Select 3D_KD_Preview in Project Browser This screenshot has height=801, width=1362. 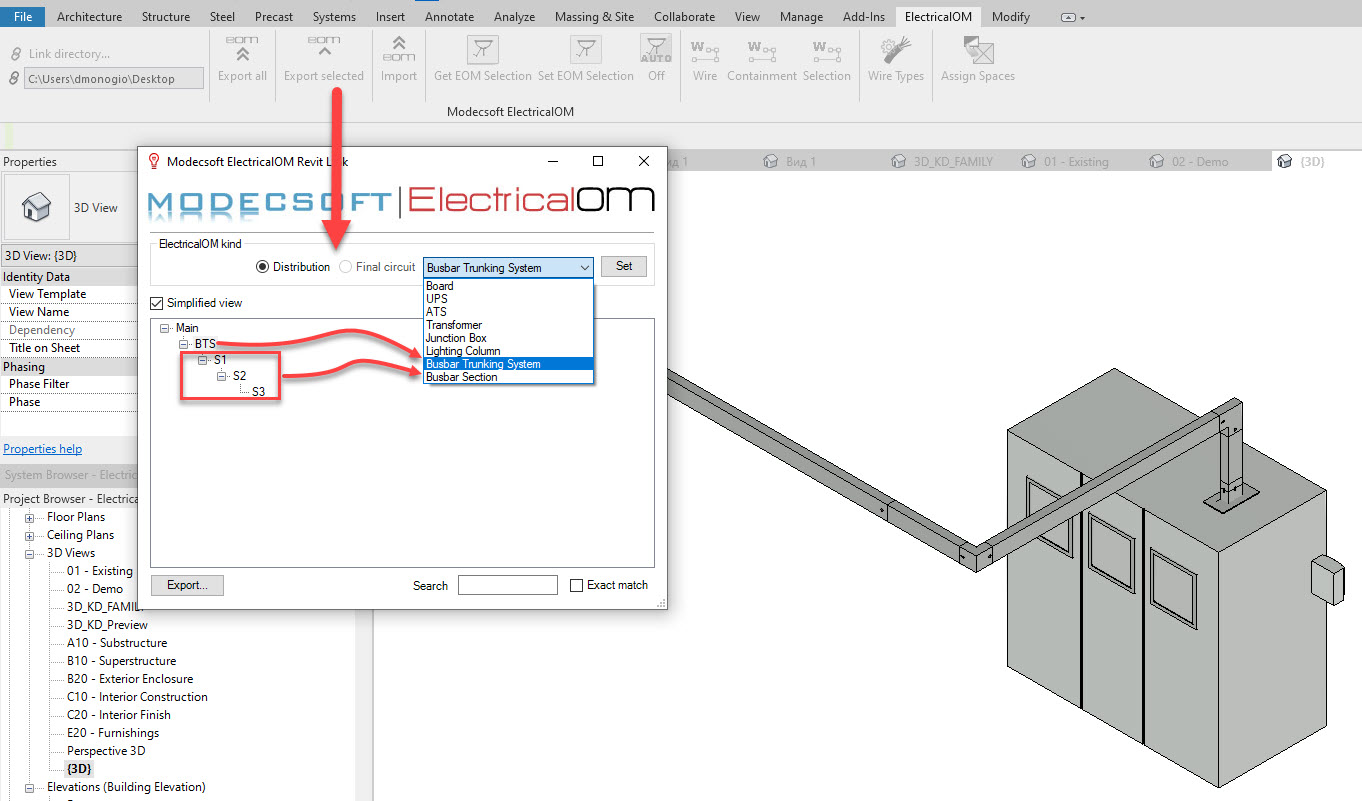point(107,625)
